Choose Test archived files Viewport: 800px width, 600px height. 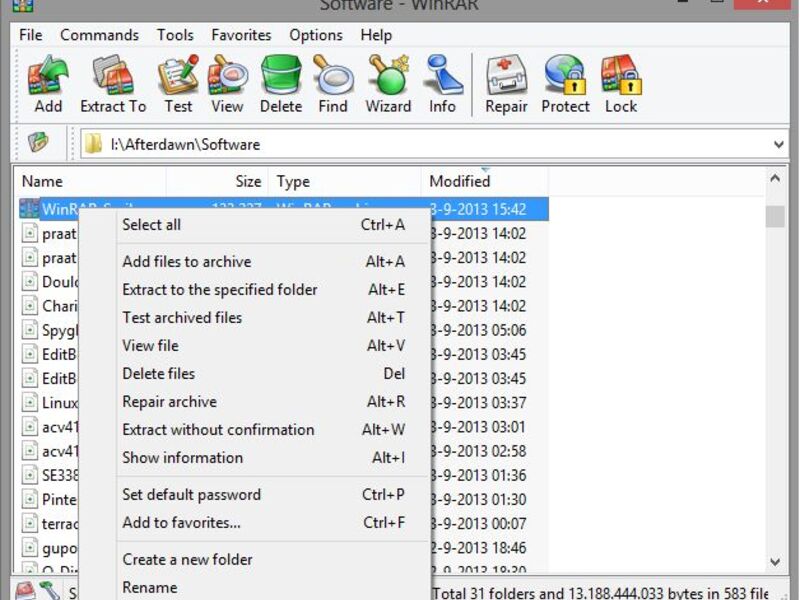(273, 317)
